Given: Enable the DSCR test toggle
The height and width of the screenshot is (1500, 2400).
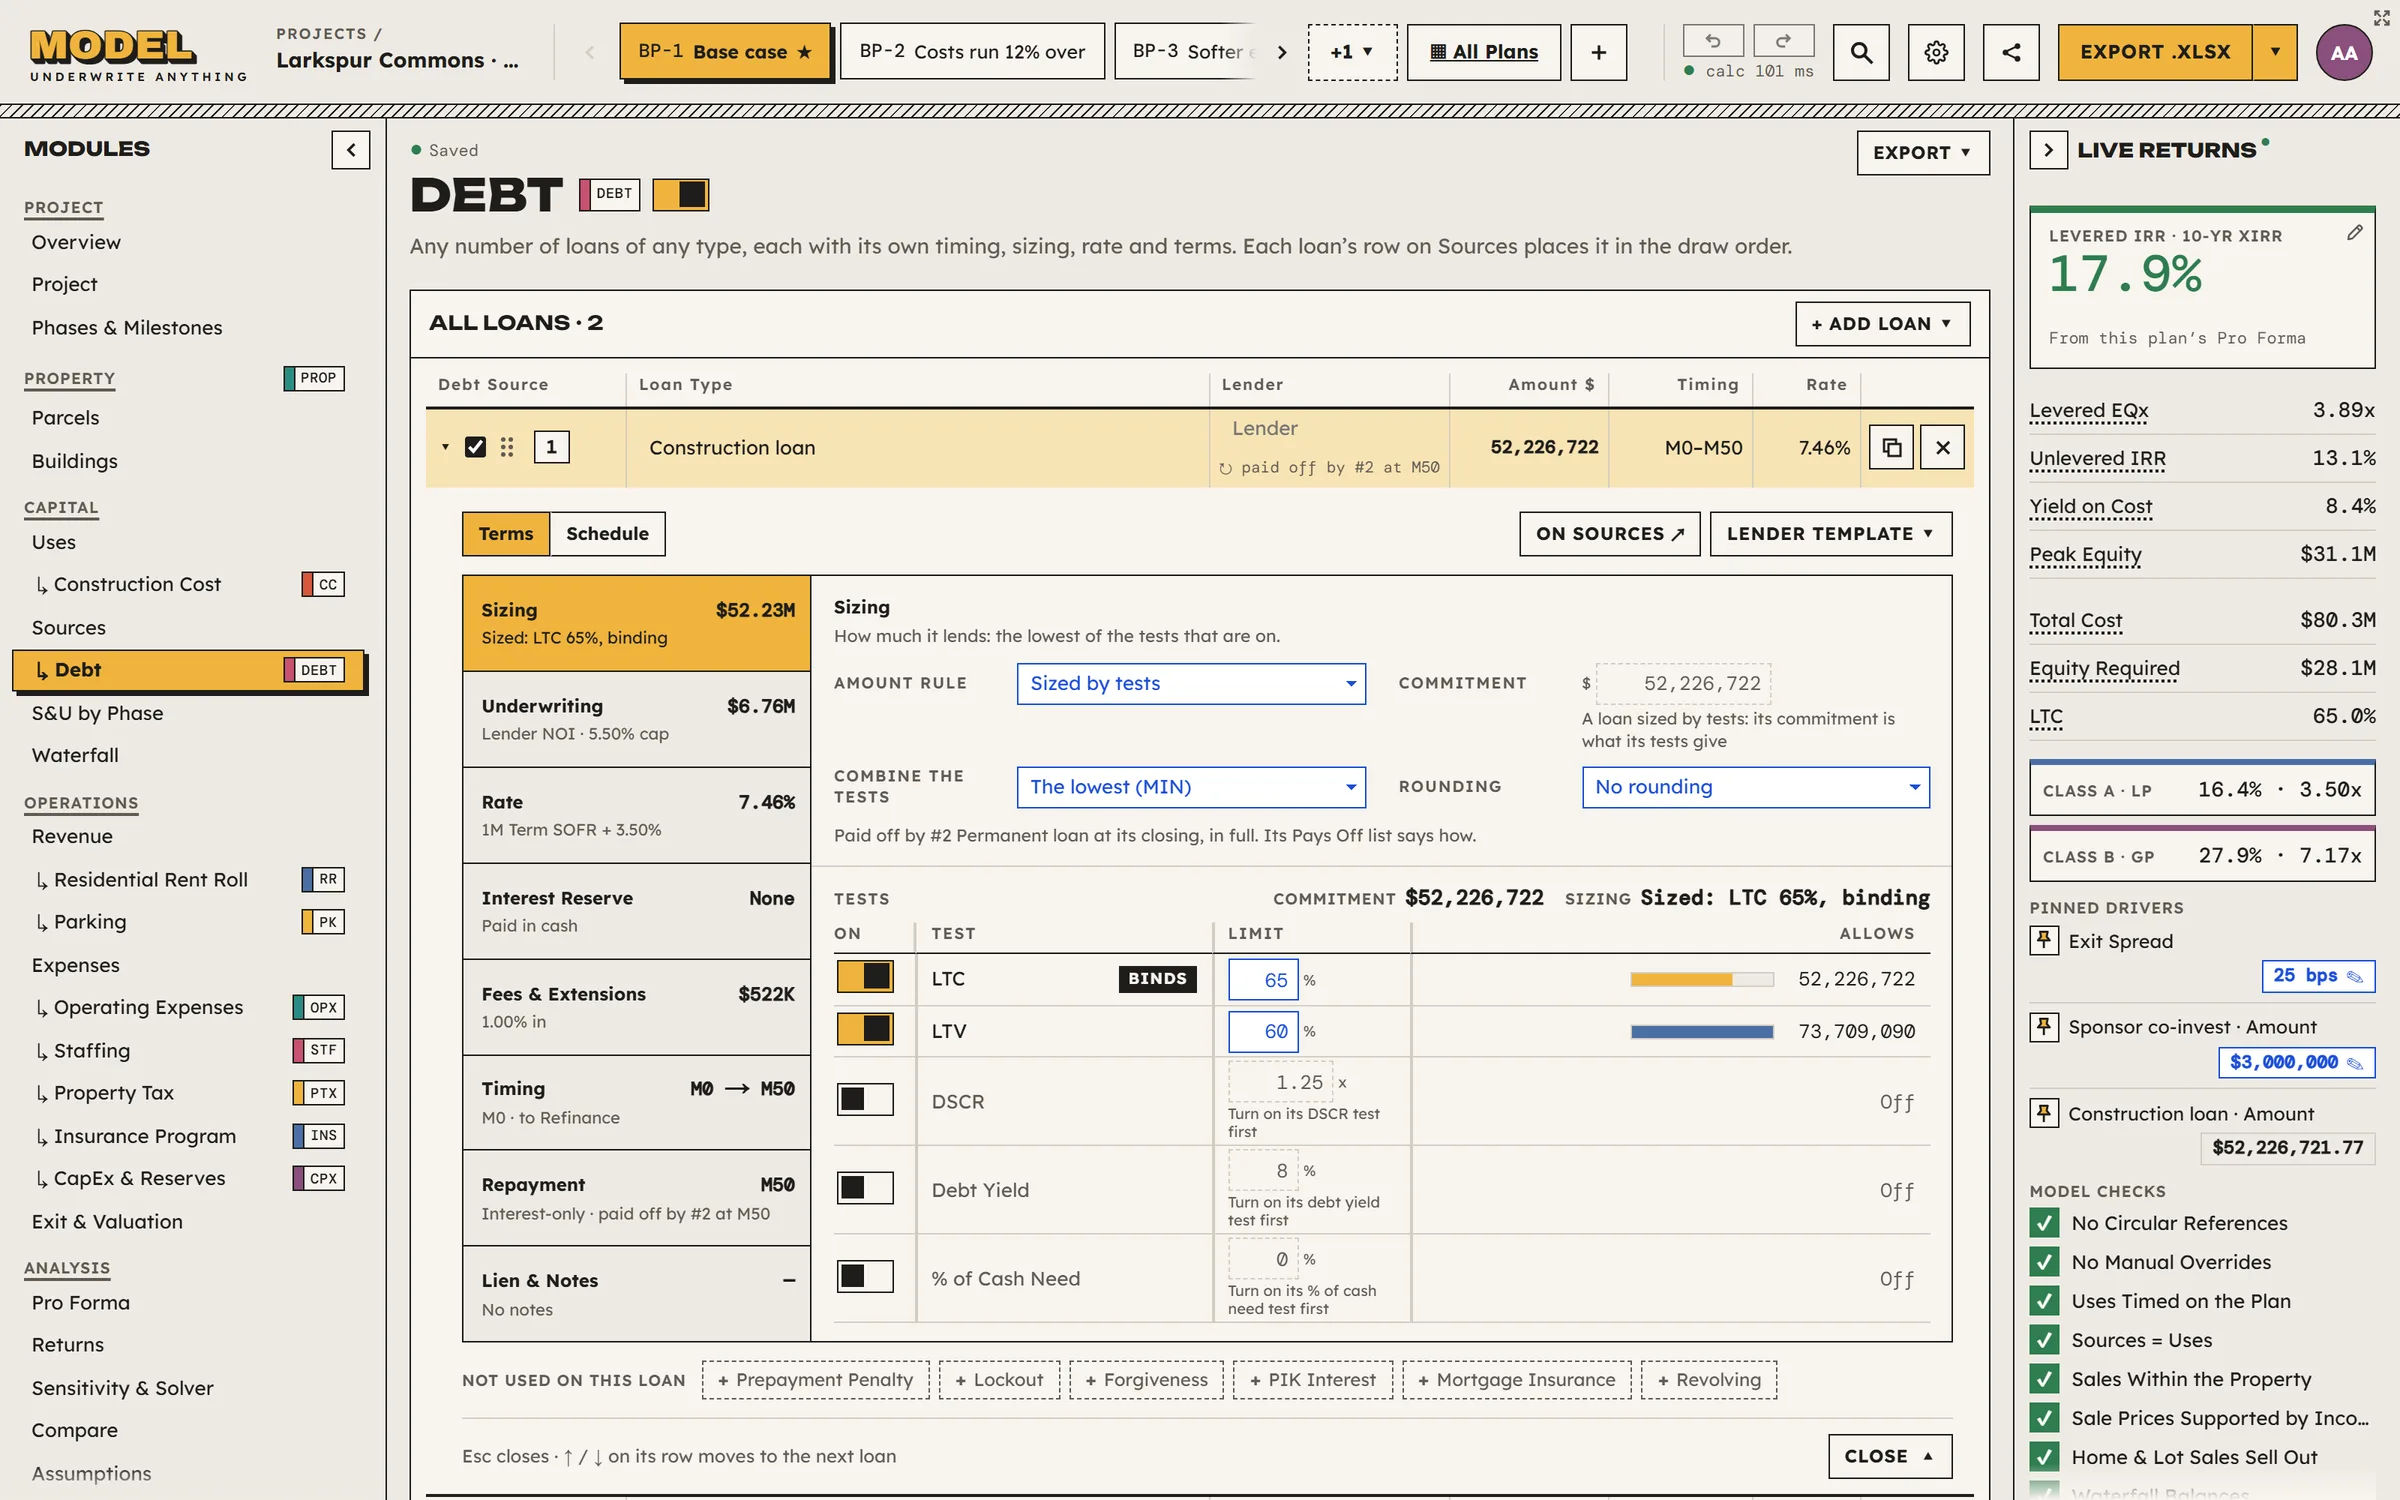Looking at the screenshot, I should 865,1099.
